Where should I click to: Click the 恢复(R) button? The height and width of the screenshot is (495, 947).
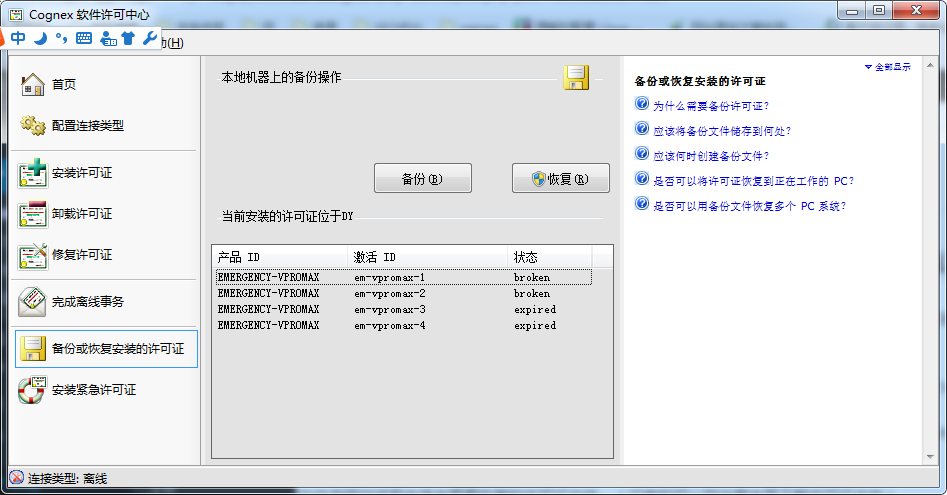[x=561, y=179]
